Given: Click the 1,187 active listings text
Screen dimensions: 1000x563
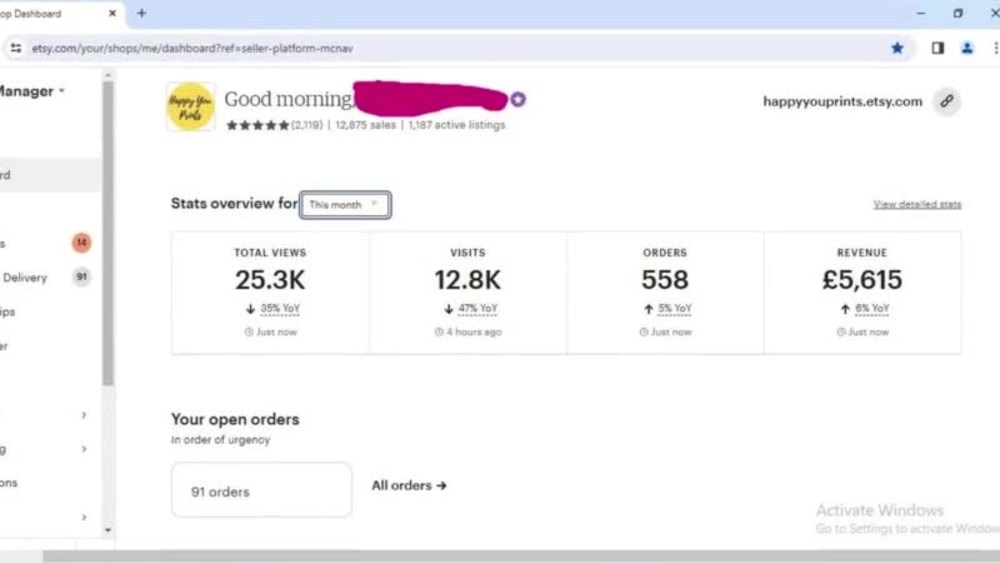Looking at the screenshot, I should click(457, 125).
